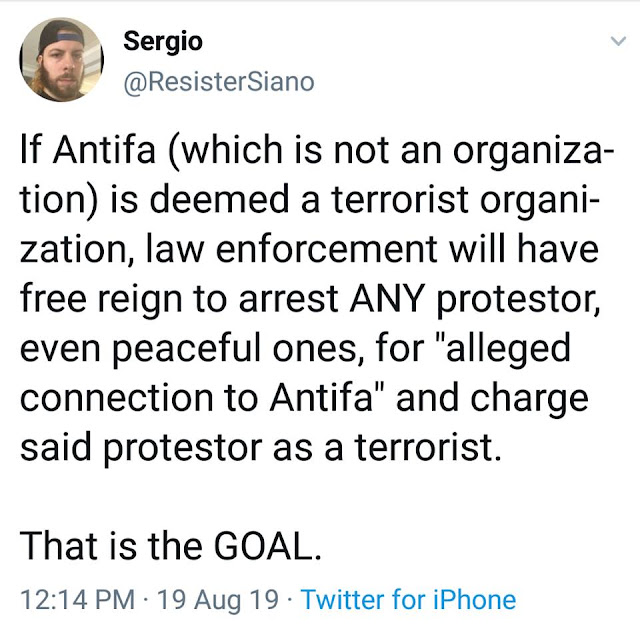Click the quoted word 'alleged'

point(508,349)
